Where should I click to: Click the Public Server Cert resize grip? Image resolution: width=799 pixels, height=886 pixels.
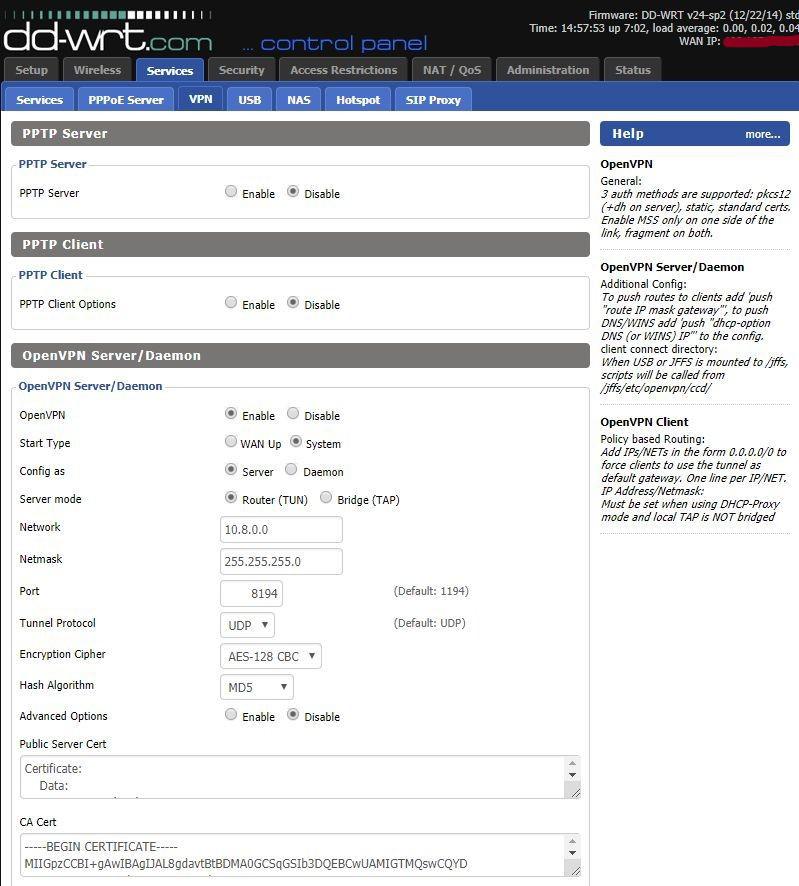click(x=575, y=793)
